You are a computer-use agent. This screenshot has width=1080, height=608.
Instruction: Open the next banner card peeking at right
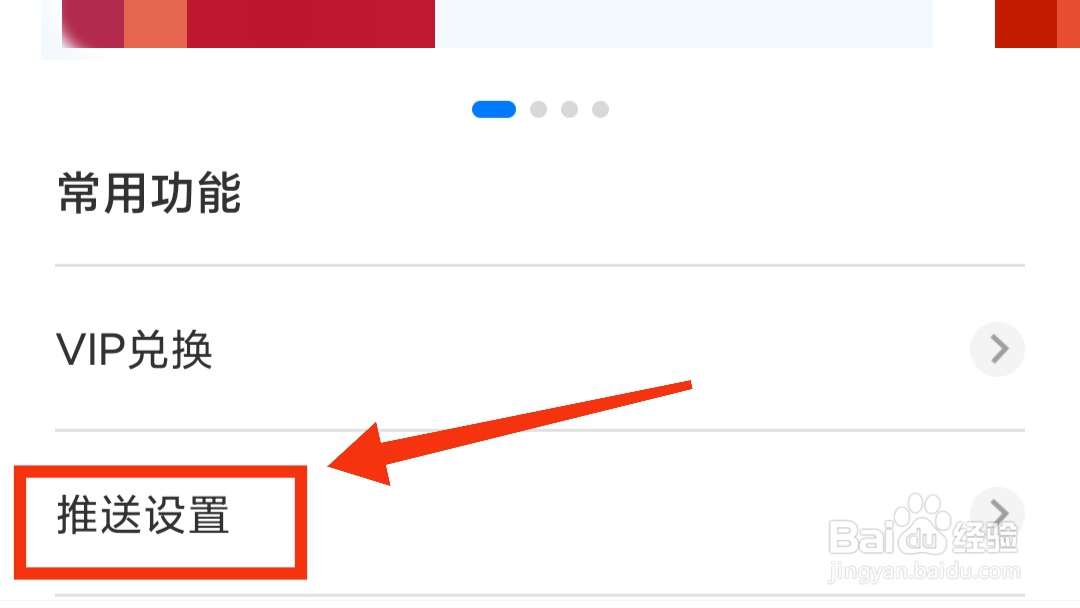click(x=1037, y=23)
